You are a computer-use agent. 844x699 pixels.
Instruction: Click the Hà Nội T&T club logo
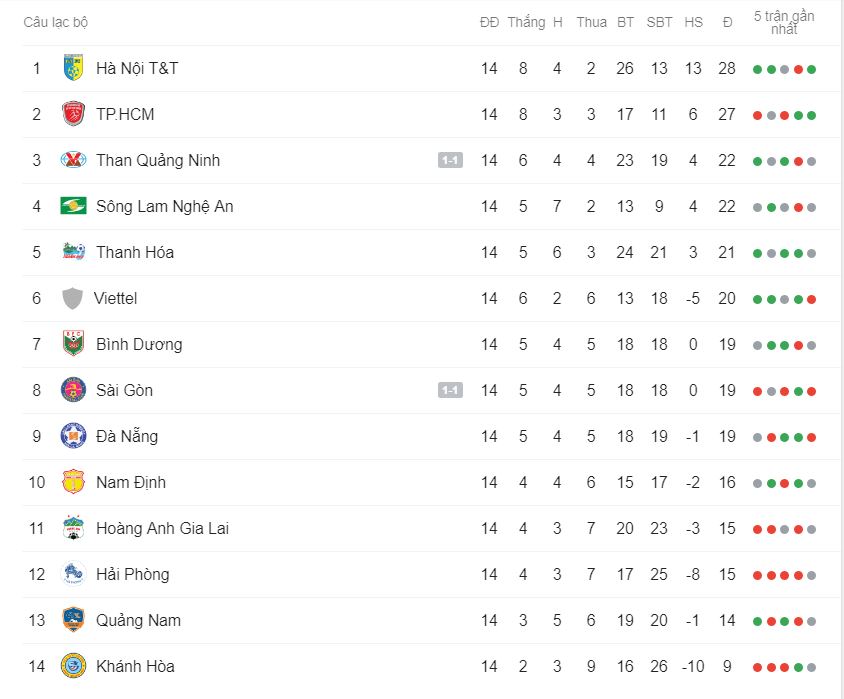click(x=73, y=68)
